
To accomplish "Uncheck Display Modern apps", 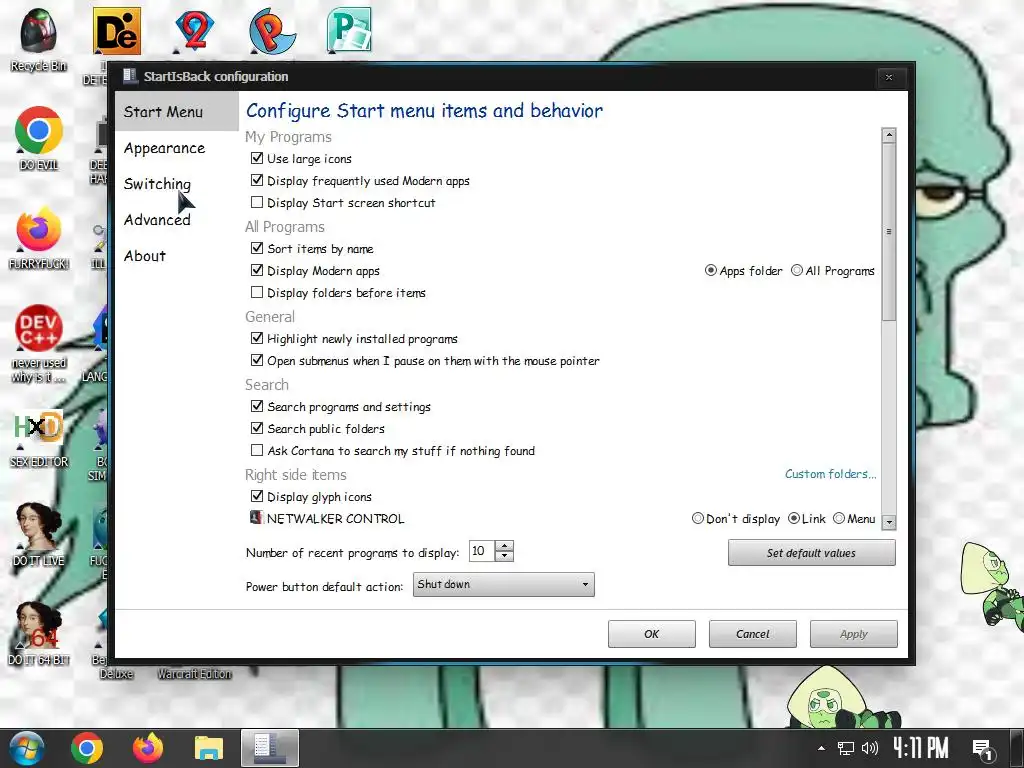I will coord(257,270).
